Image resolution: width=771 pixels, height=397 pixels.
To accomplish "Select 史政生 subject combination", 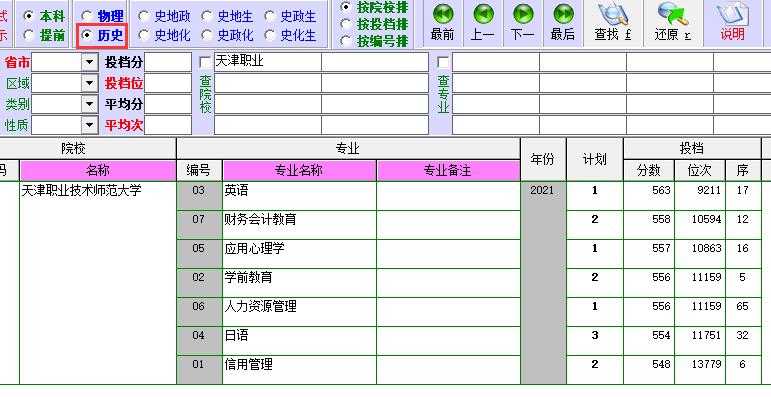I will coord(270,16).
